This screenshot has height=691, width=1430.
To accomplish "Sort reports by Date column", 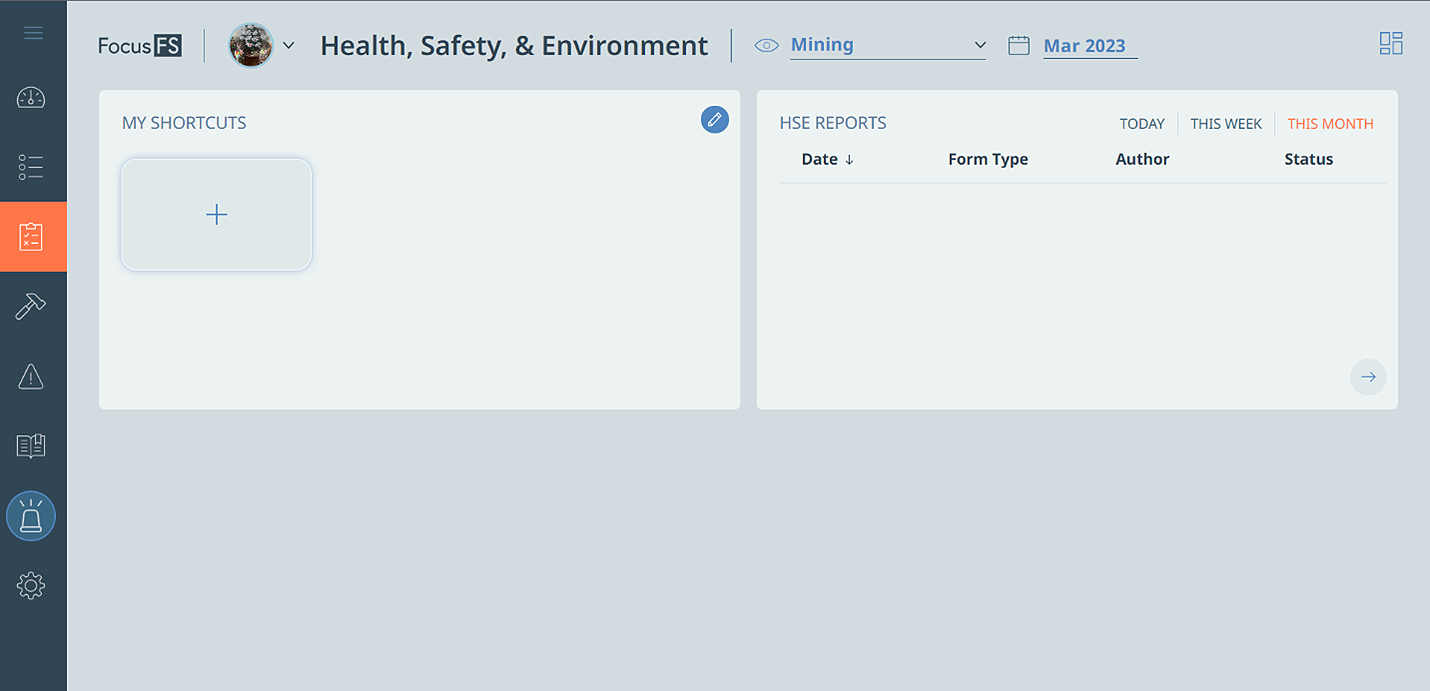I will click(828, 159).
